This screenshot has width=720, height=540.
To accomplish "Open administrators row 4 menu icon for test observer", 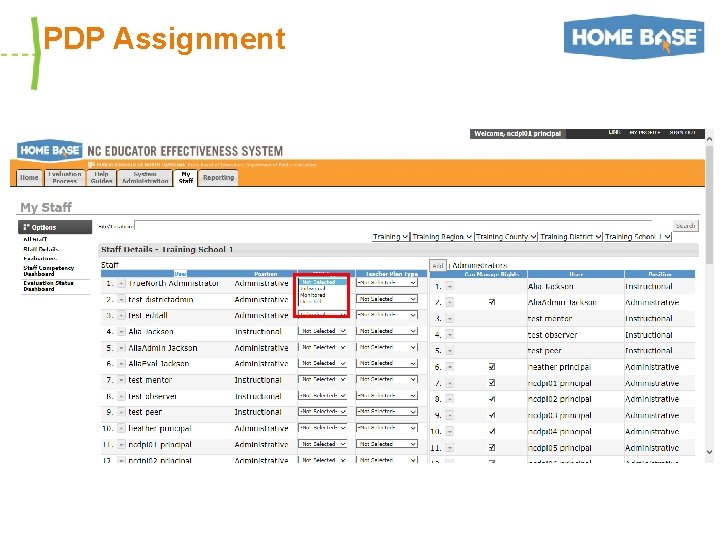I will click(x=450, y=335).
